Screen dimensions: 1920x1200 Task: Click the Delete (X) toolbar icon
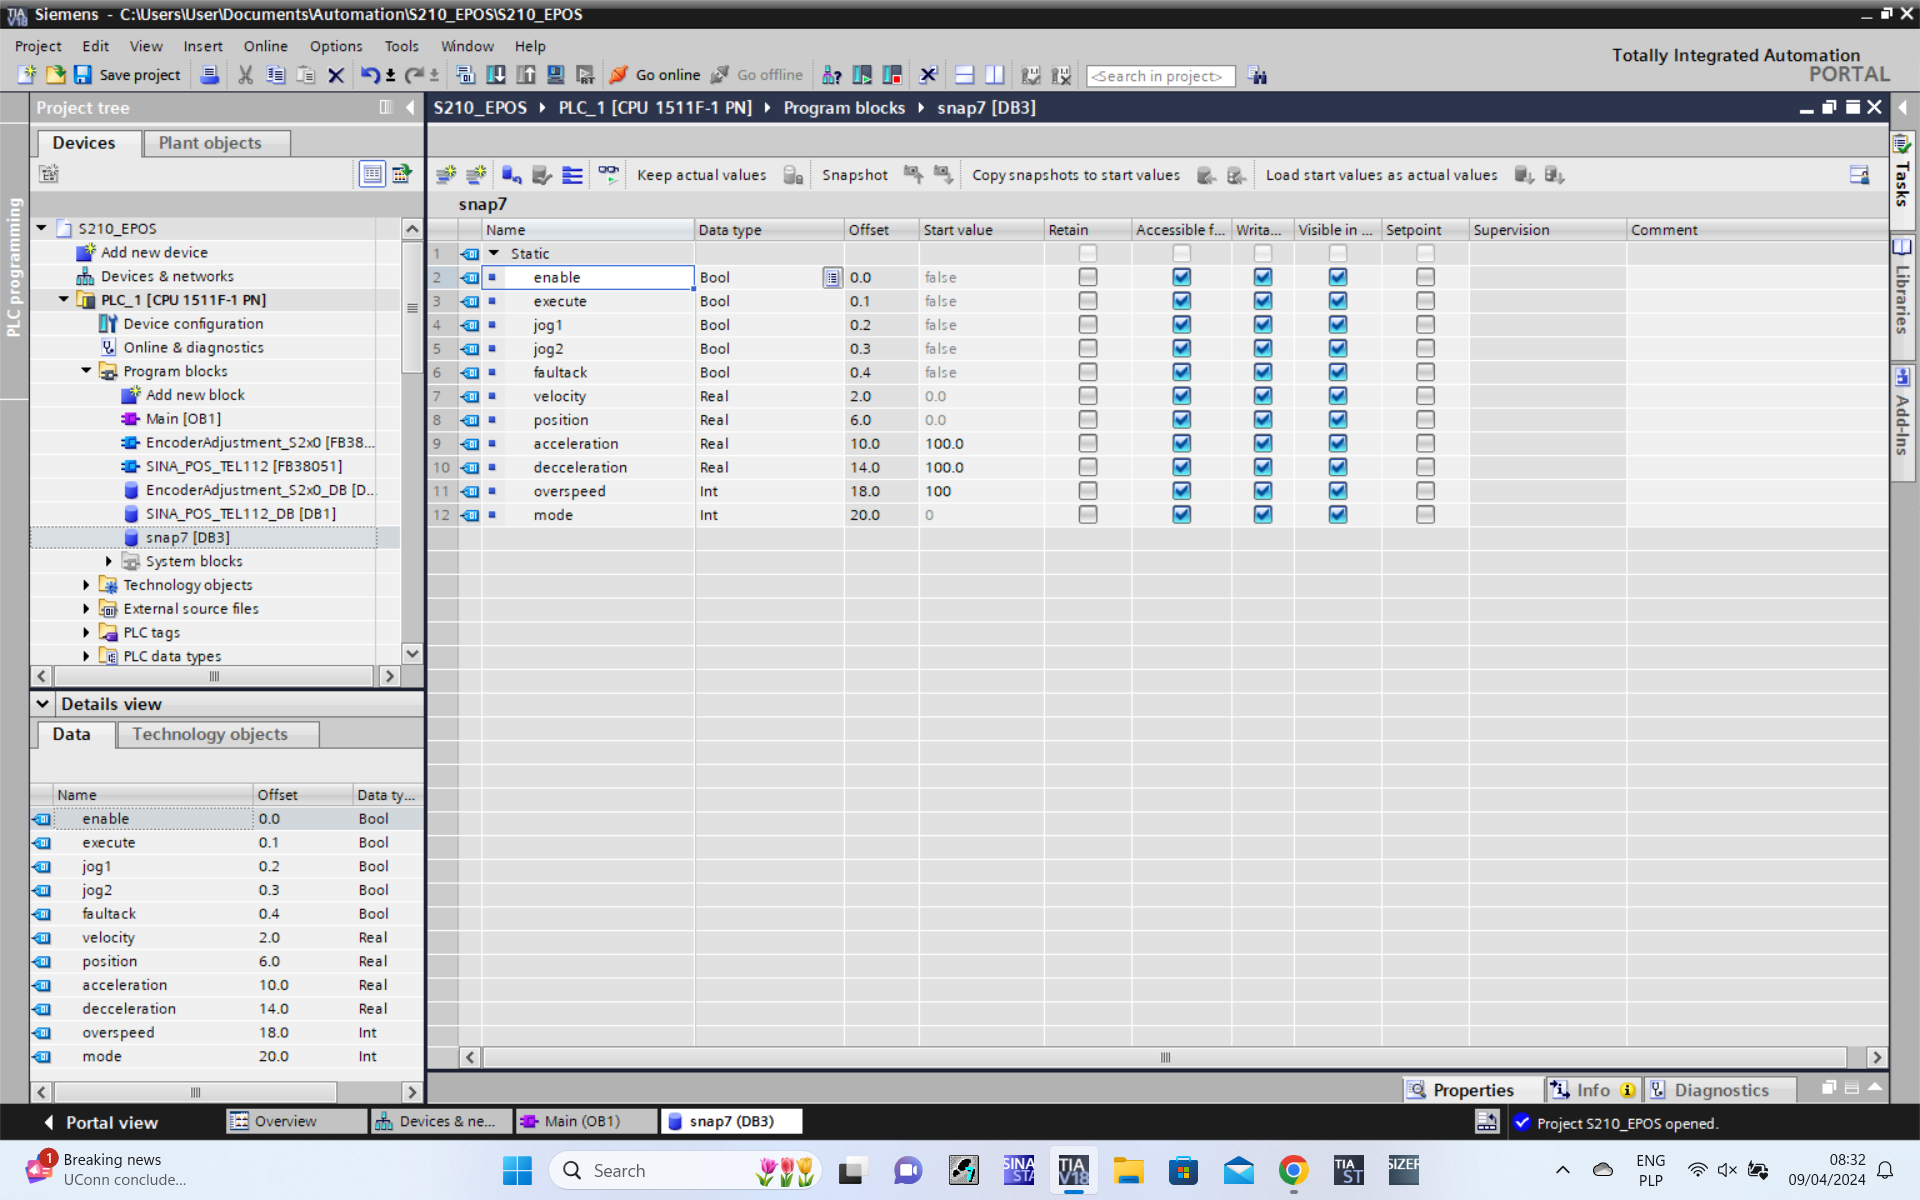coord(336,75)
